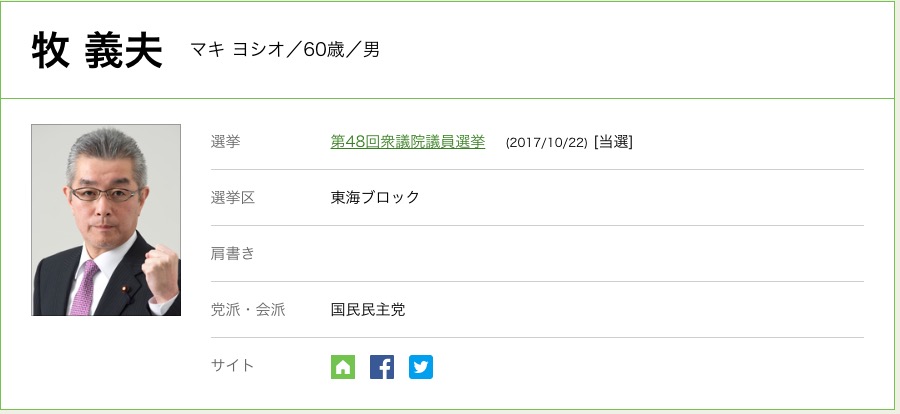
Task: Click the 男 gender text
Action: point(371,49)
